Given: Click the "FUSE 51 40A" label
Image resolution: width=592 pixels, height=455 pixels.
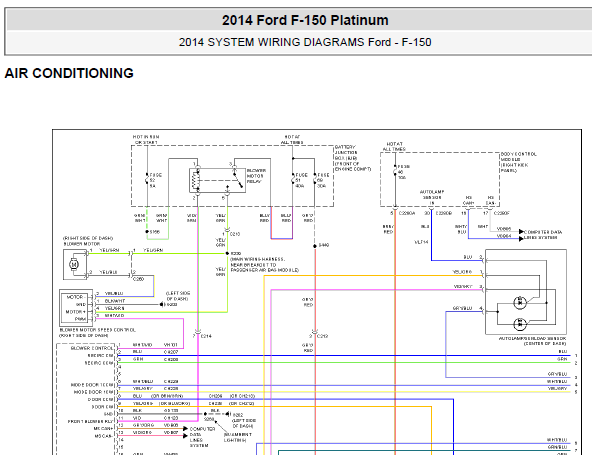Looking at the screenshot, I should pyautogui.click(x=301, y=180).
